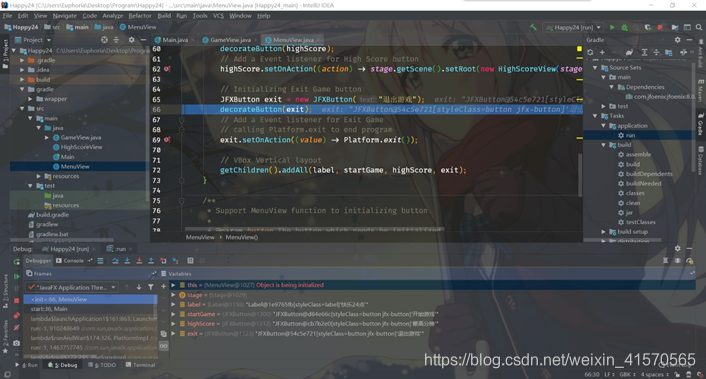Select MenuView file in project tree
Viewport: 706px width, 379px height.
pos(75,167)
